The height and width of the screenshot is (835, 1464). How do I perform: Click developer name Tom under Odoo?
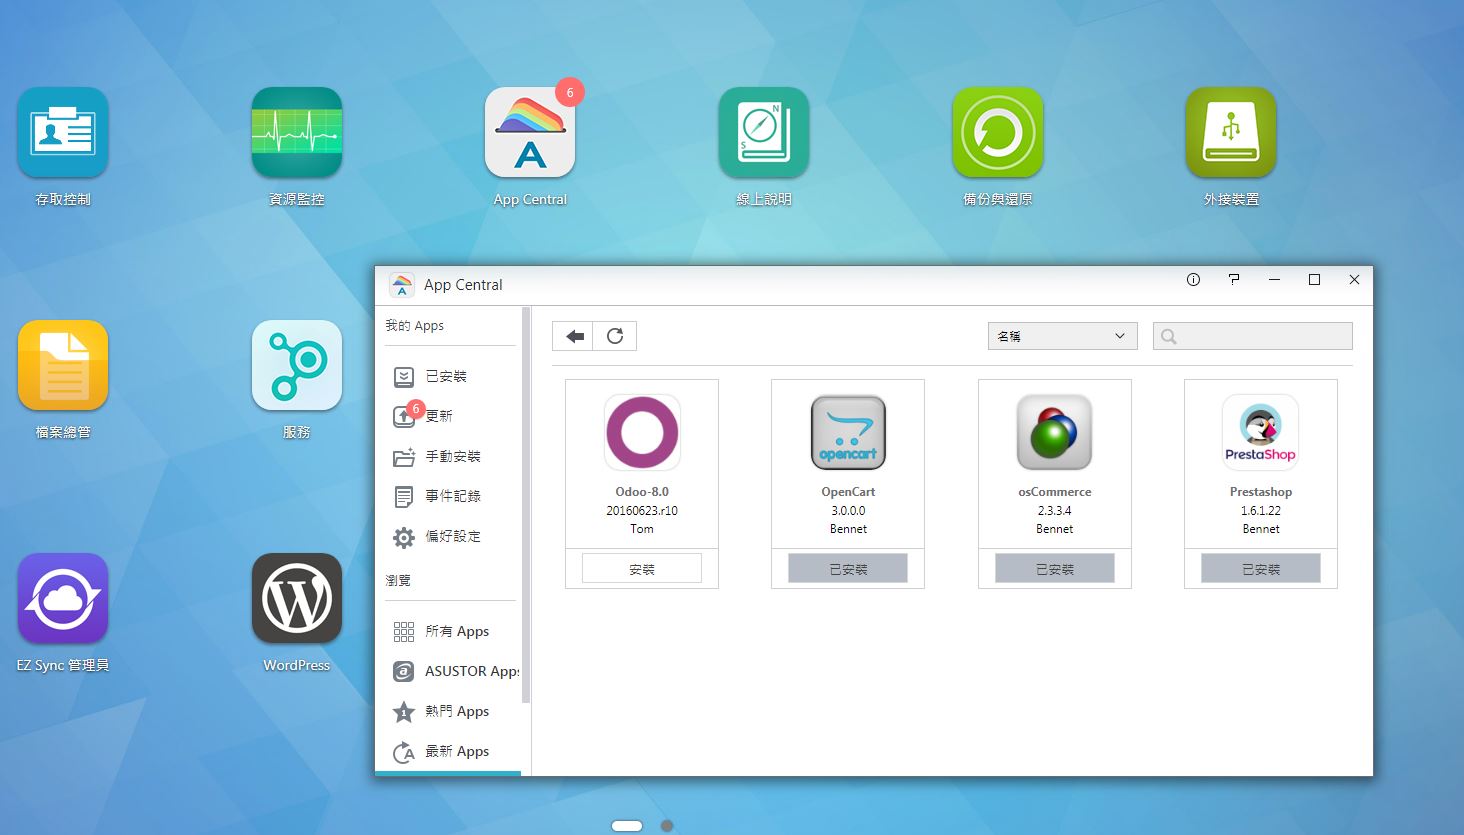click(x=642, y=529)
